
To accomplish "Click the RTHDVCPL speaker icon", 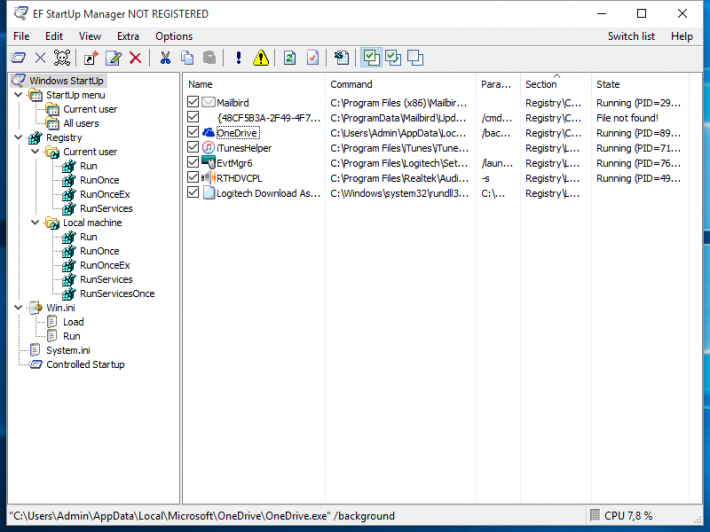I will tap(208, 177).
